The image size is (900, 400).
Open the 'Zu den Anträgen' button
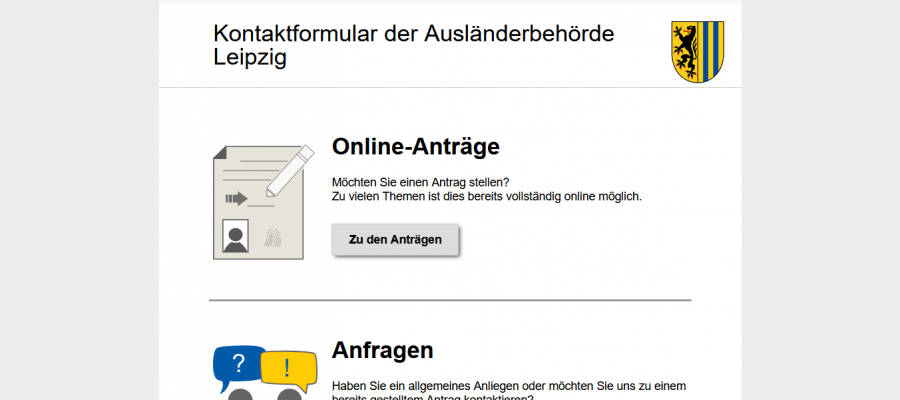point(395,240)
